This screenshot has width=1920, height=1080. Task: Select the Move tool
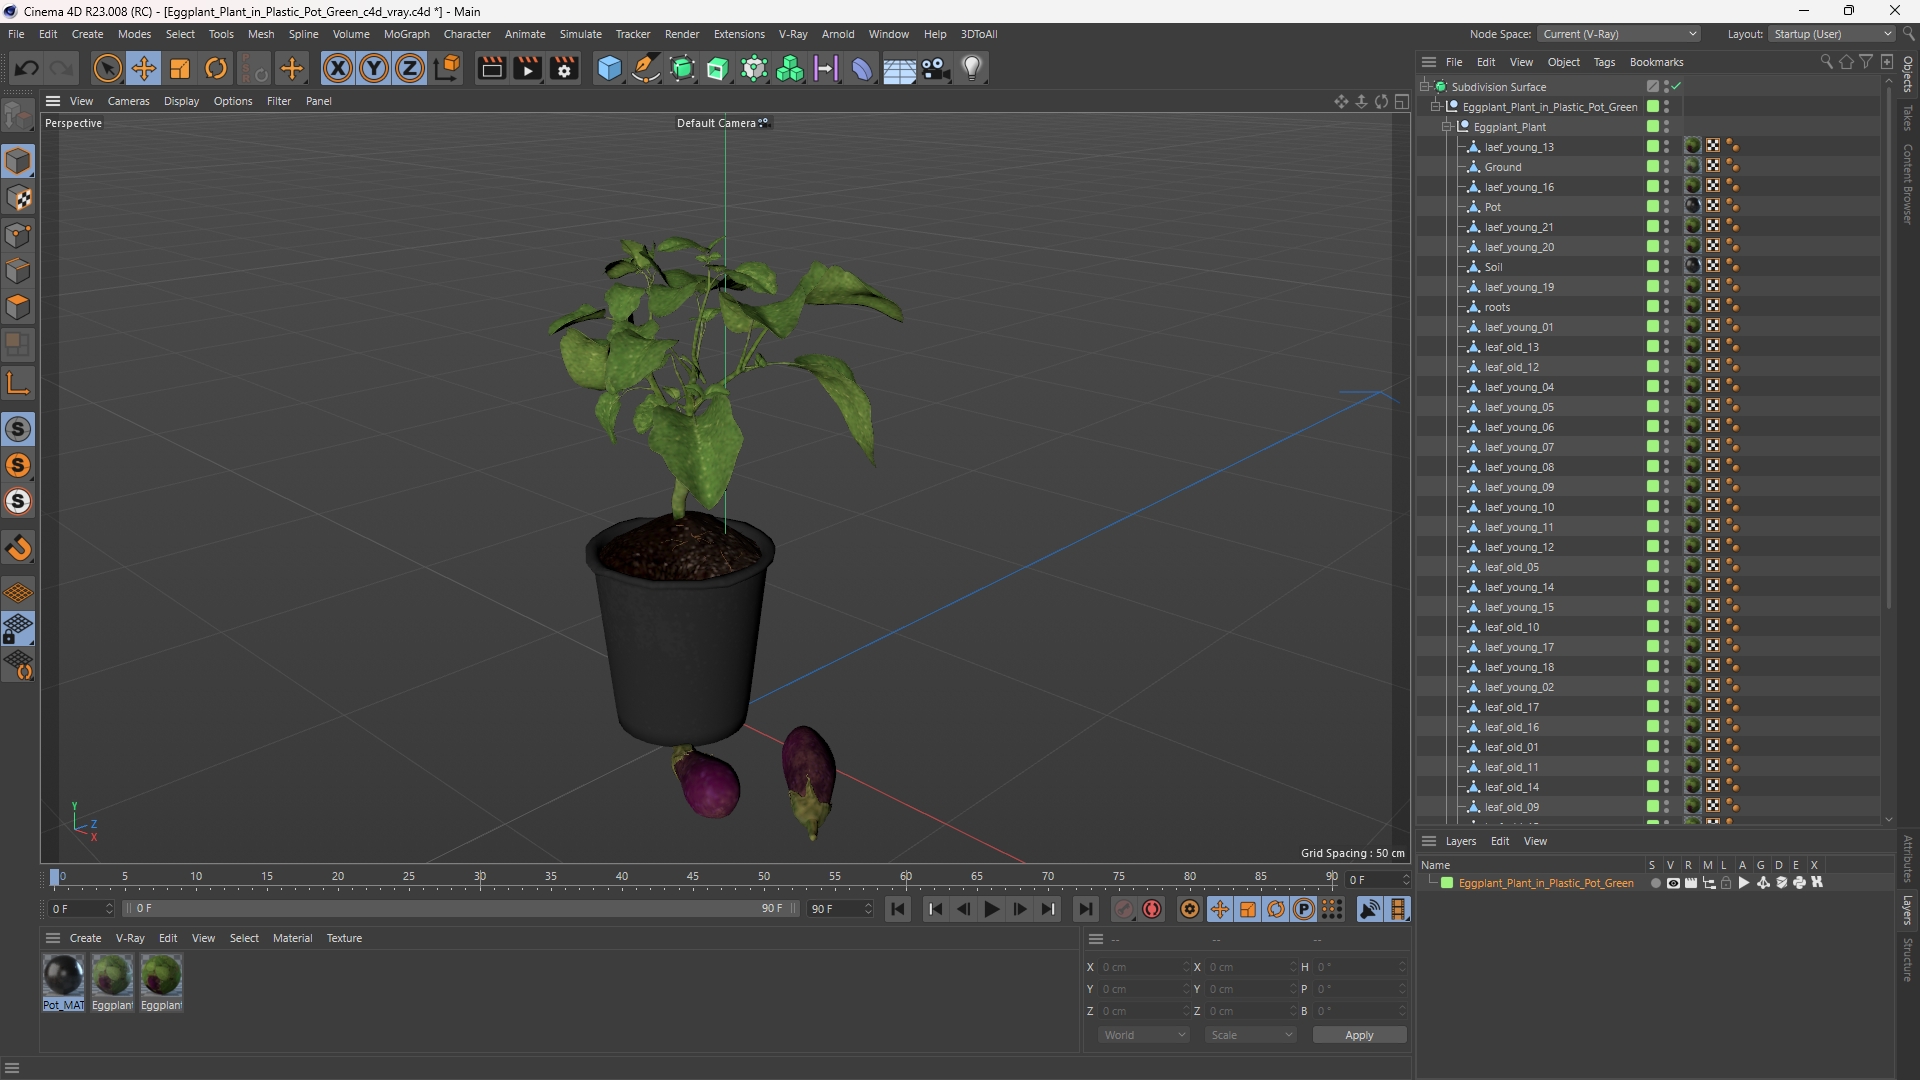click(144, 69)
